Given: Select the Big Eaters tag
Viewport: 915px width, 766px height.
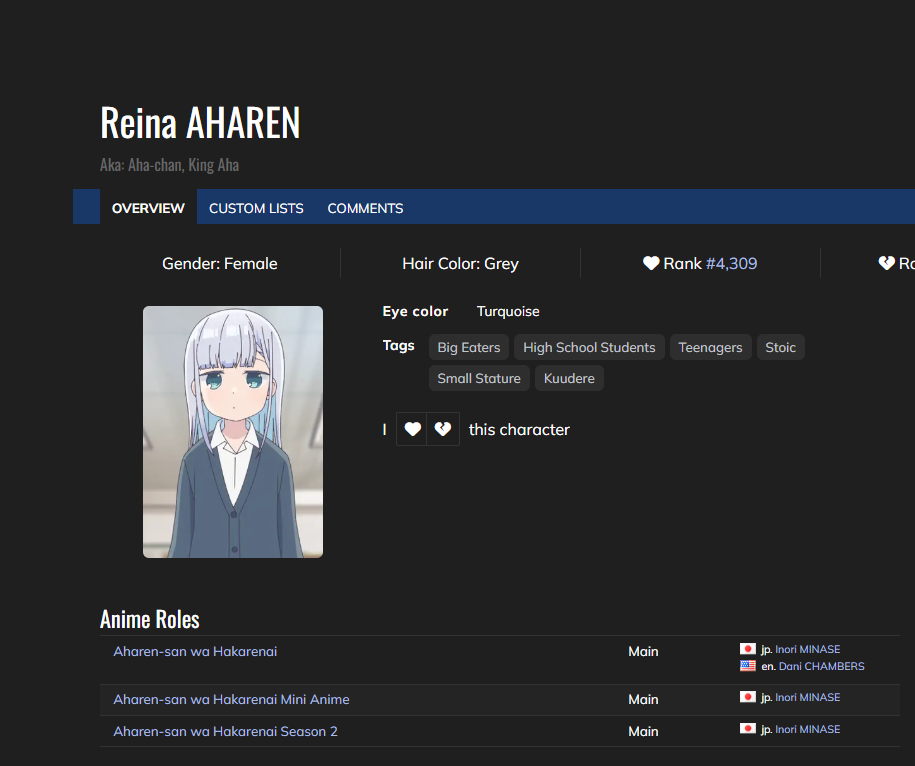Looking at the screenshot, I should (468, 347).
